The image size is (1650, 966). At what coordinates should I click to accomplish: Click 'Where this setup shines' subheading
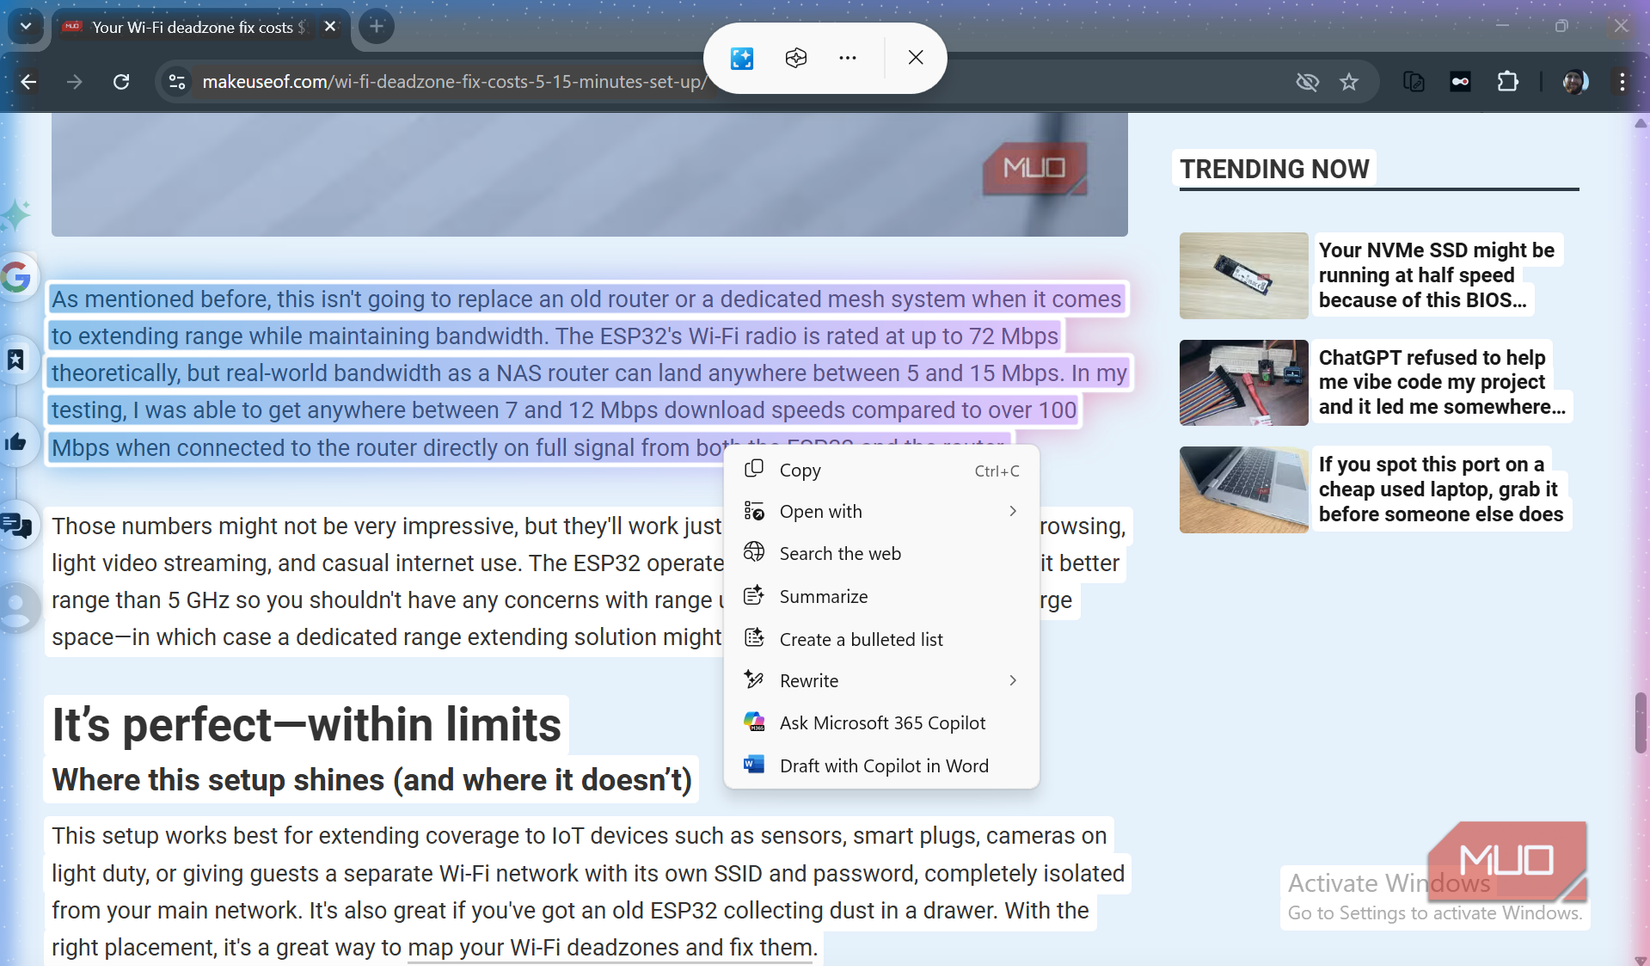(x=371, y=780)
